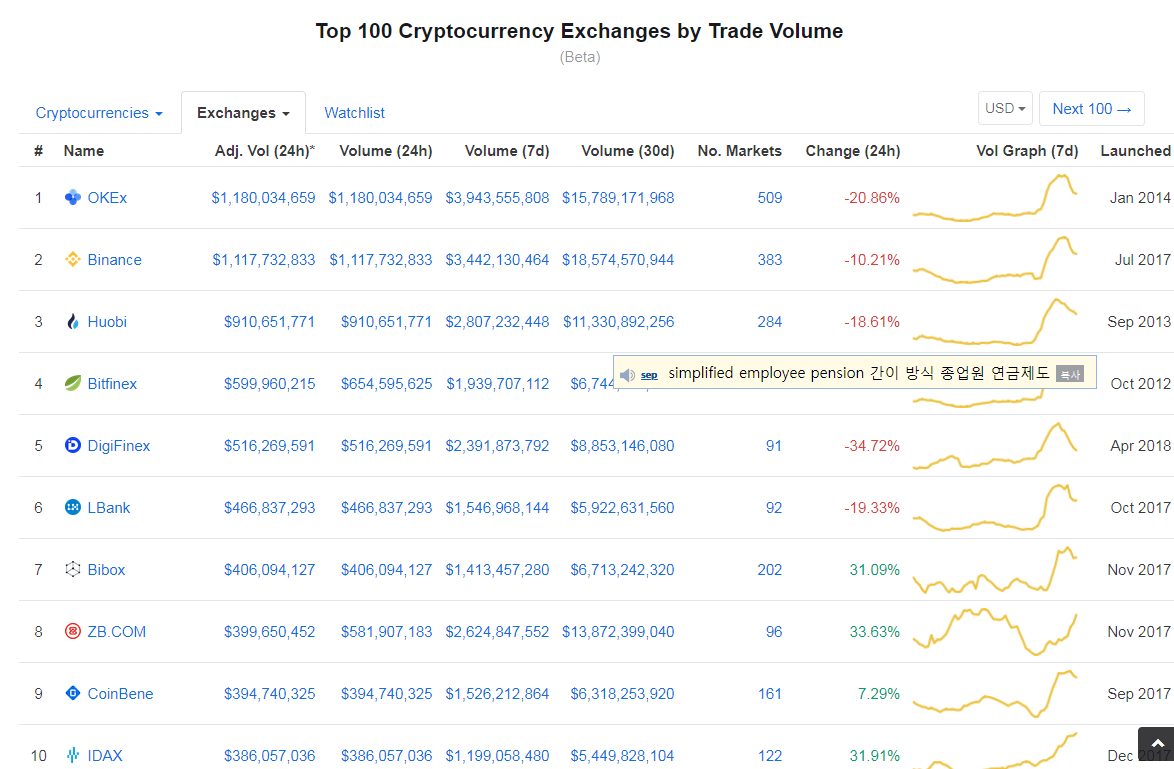Screen dimensions: 1174x769
Task: Click OKEx change value -20.86%
Action: tap(872, 198)
